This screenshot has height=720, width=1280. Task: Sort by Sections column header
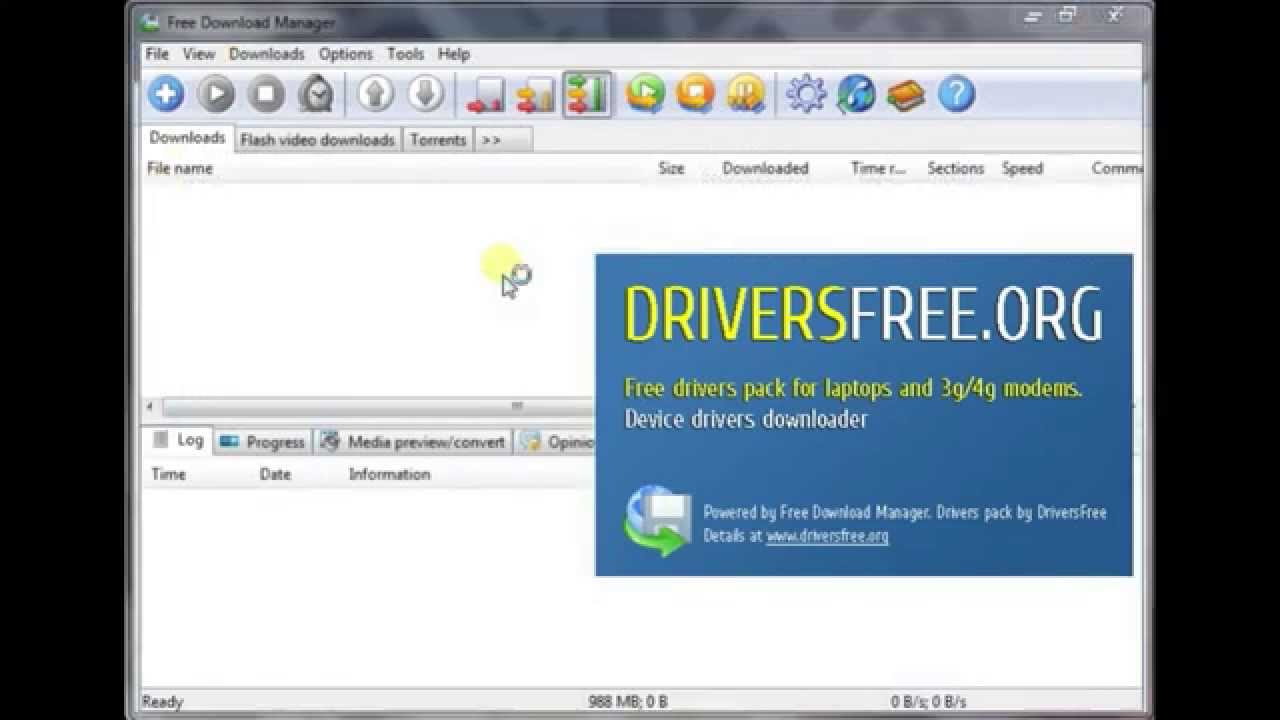(955, 168)
